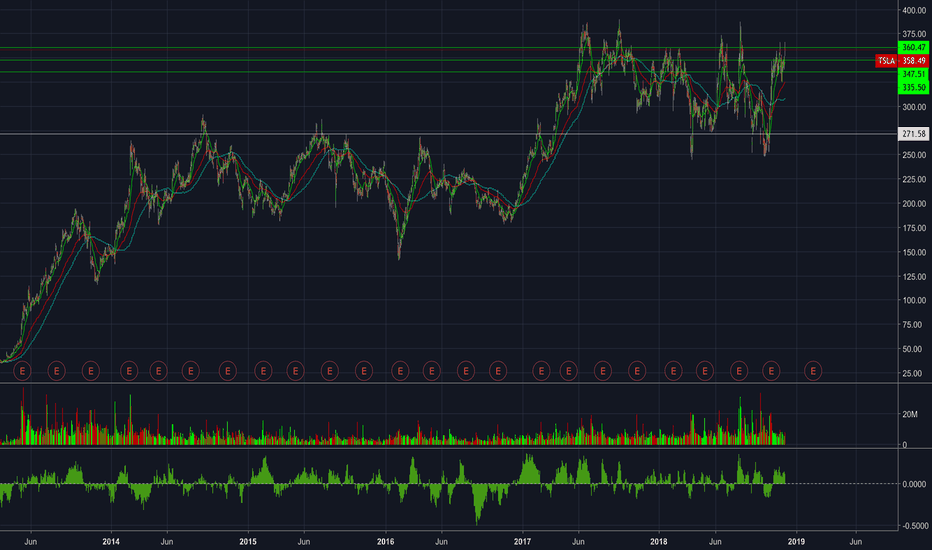Viewport: 932px width, 550px height.
Task: Open the November 2017 earnings marker
Action: pos(637,372)
